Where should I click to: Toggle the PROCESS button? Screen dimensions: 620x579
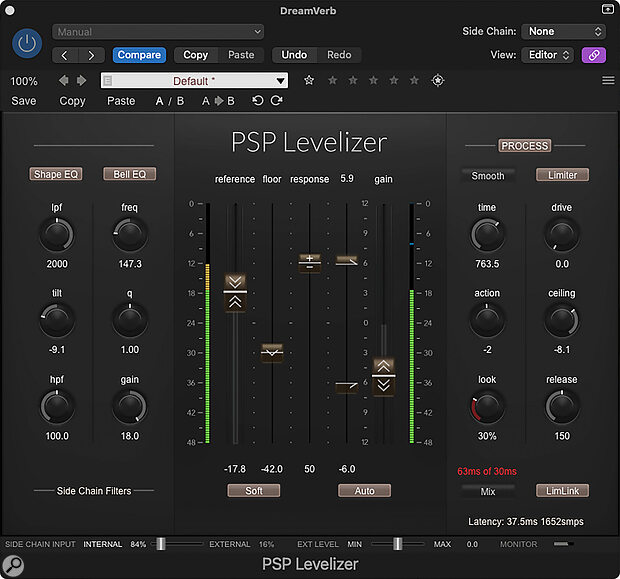524,146
